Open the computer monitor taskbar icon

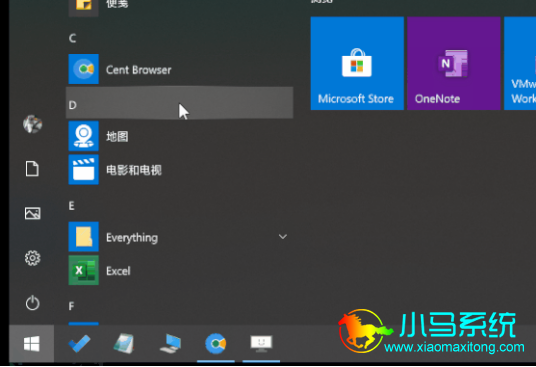(170, 343)
